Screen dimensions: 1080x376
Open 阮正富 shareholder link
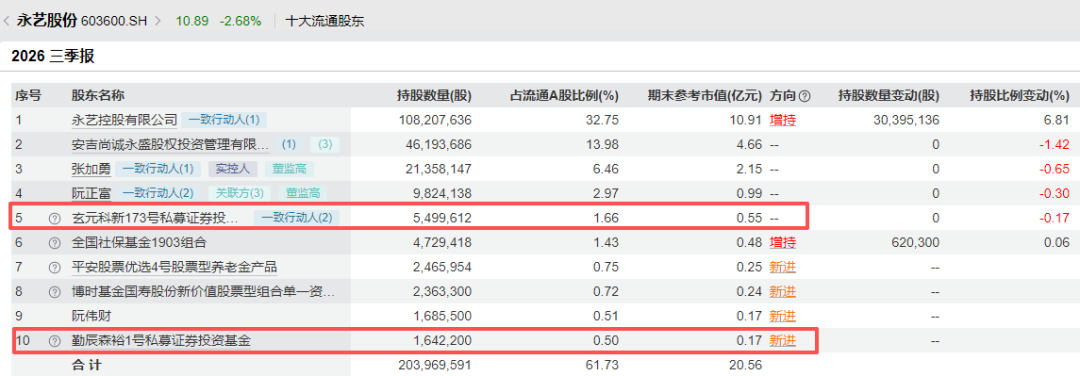click(90, 194)
